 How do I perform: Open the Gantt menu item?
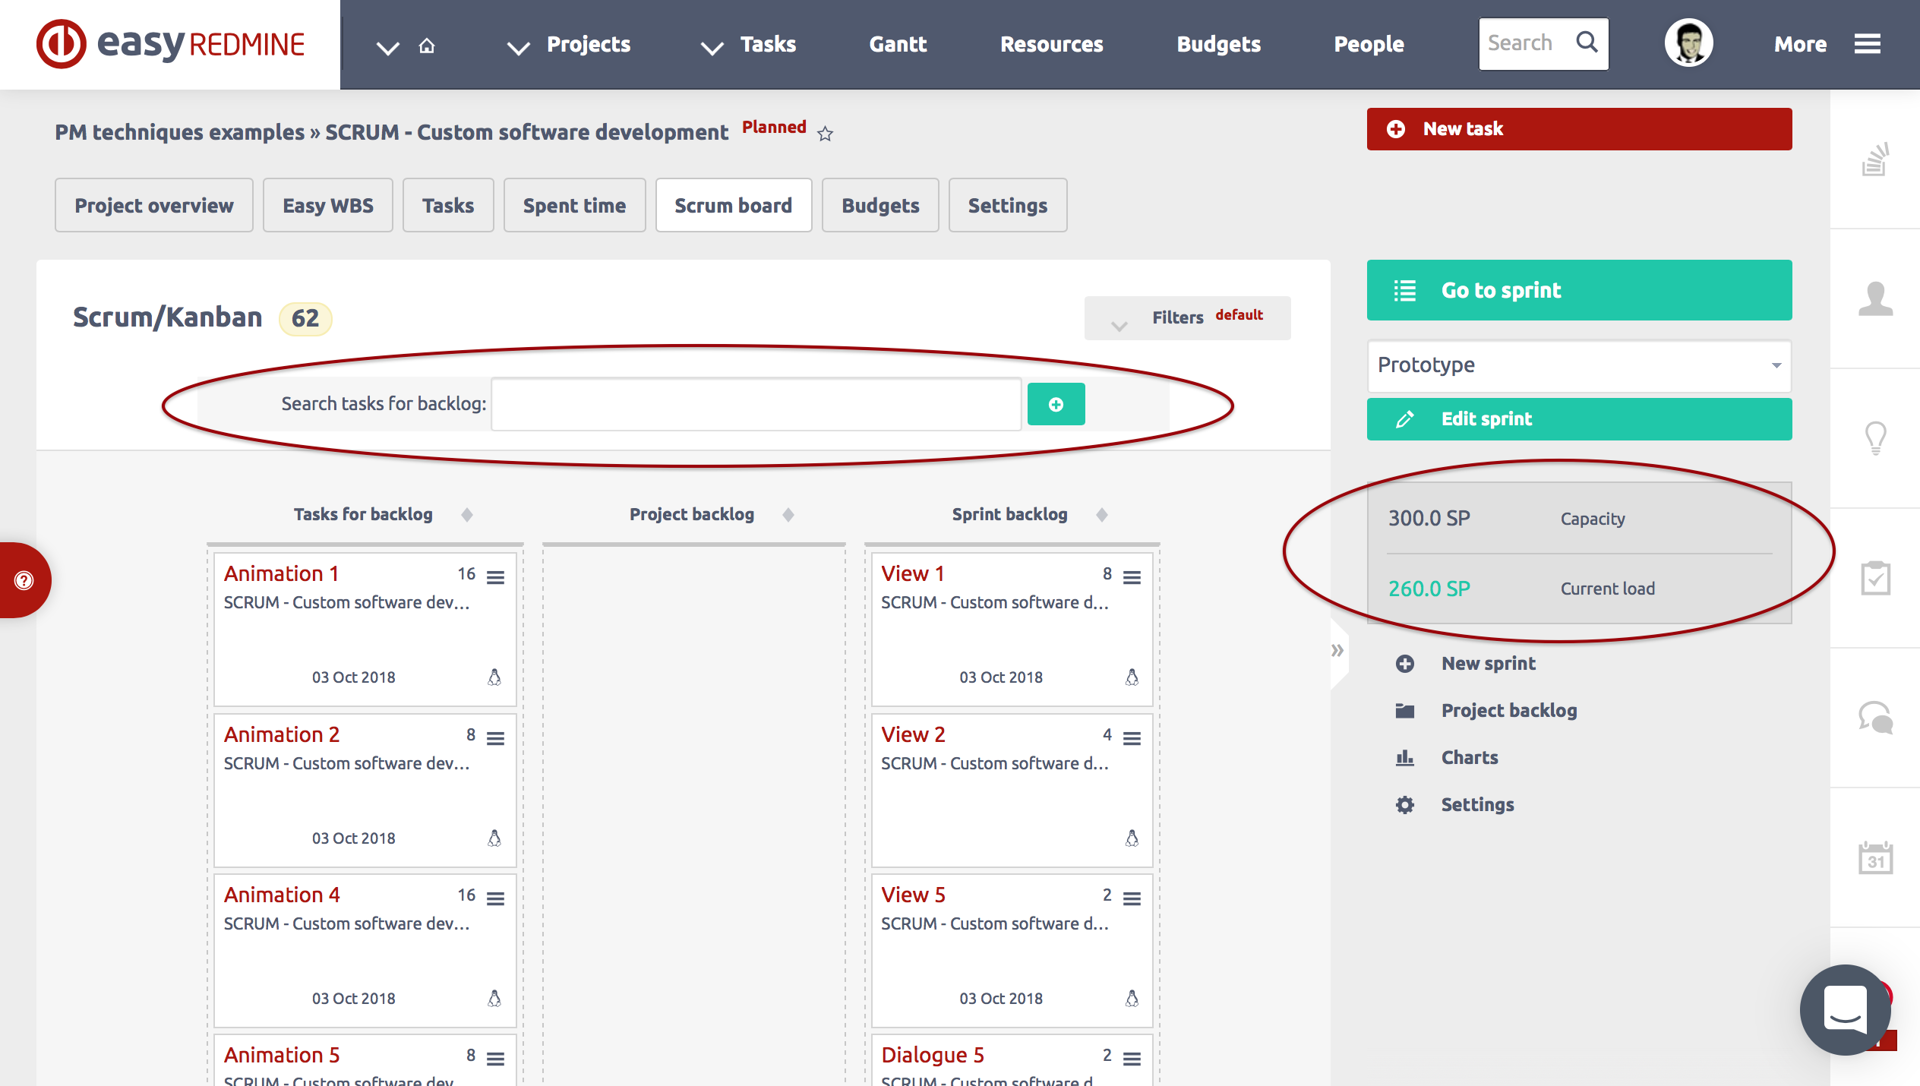click(x=897, y=44)
